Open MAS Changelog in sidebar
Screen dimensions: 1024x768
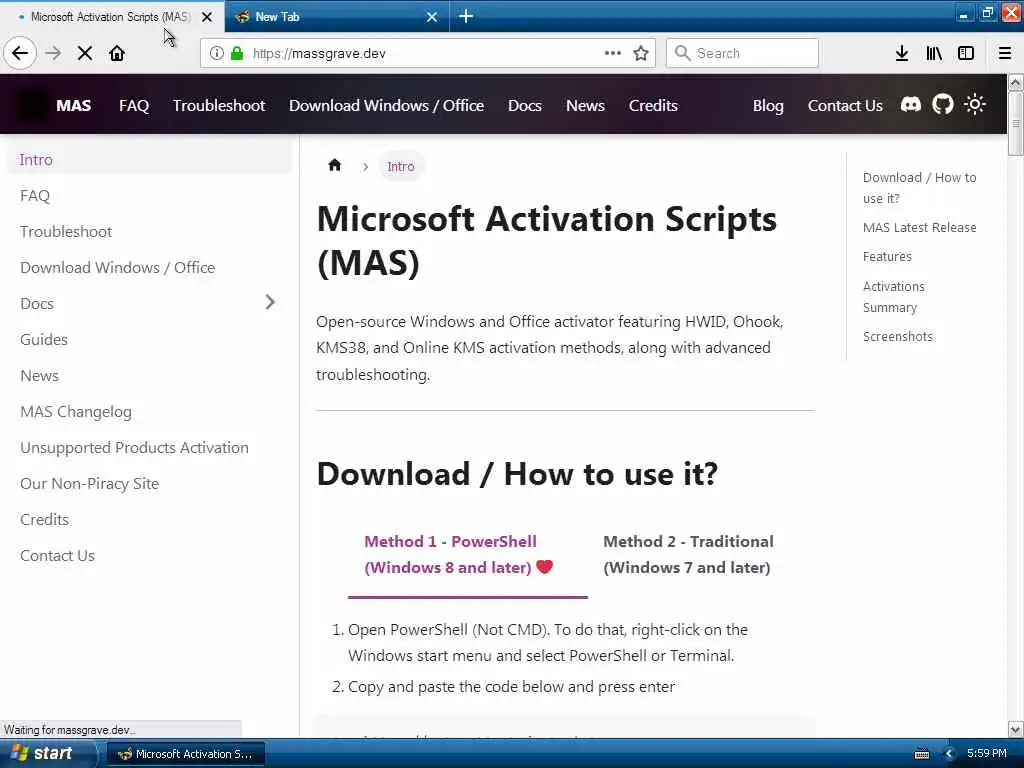coord(150,411)
